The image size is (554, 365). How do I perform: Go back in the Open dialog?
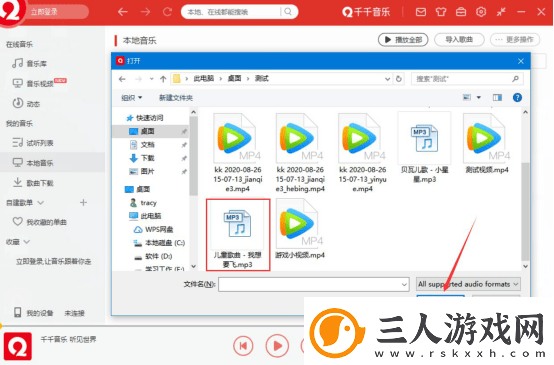[122, 79]
